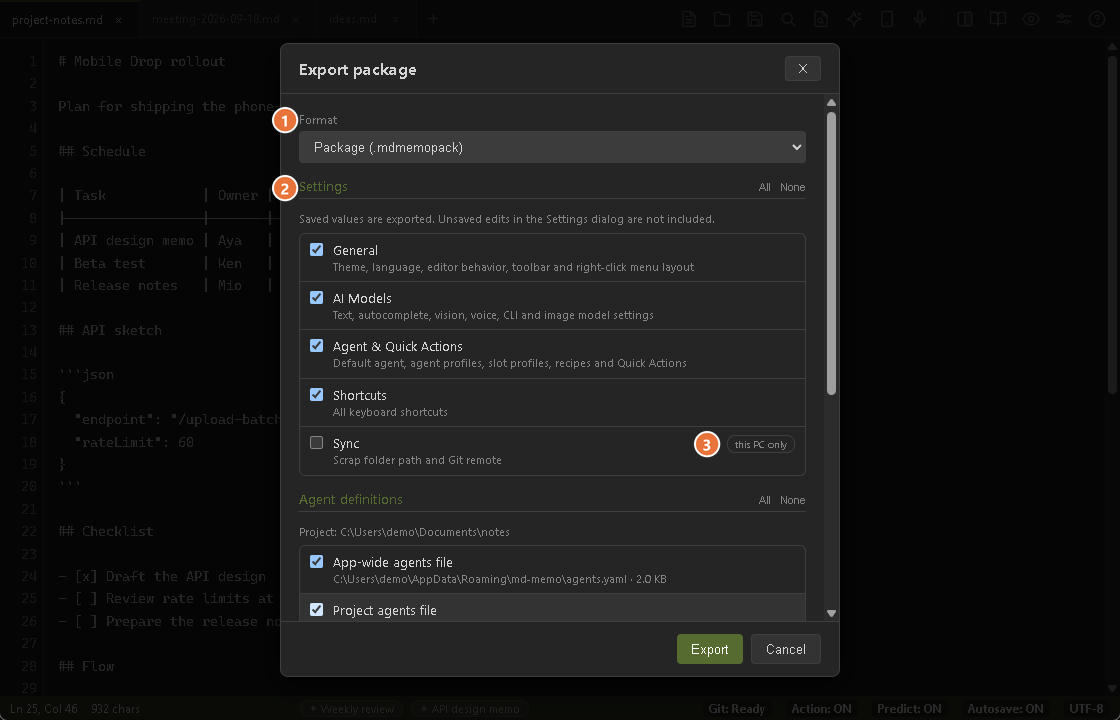The image size is (1120, 720).
Task: Click '# Mobile Drop rollout' heading in editor
Action: (141, 61)
